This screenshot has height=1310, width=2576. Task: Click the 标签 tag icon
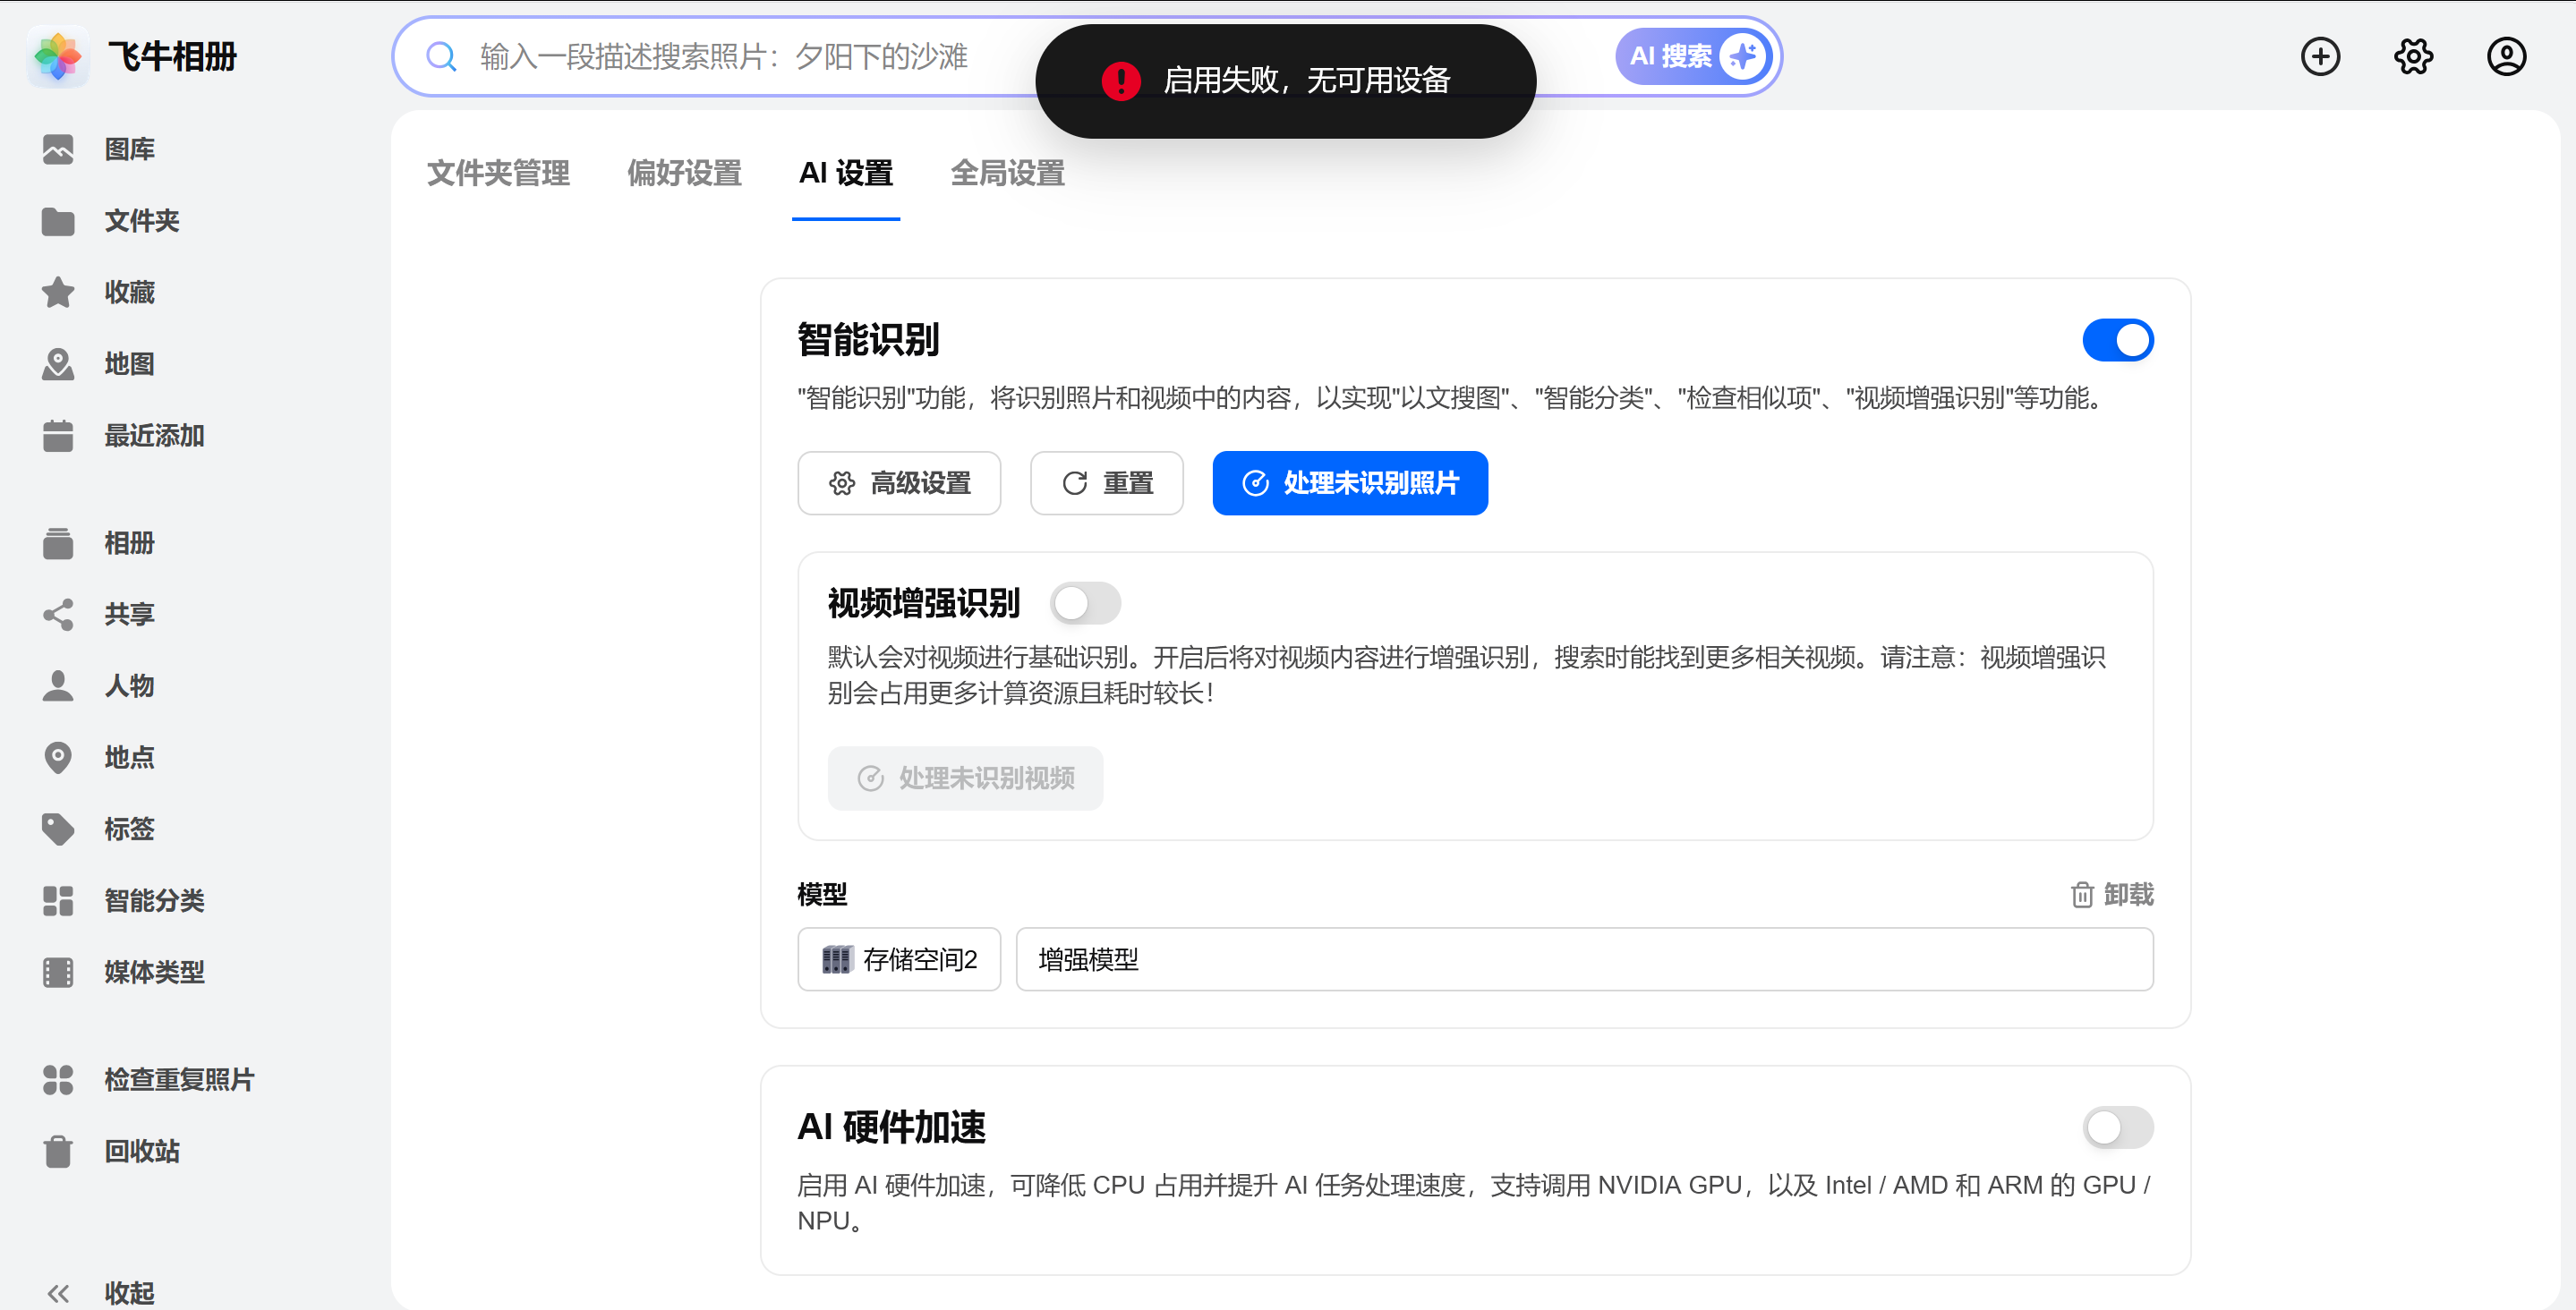[58, 829]
